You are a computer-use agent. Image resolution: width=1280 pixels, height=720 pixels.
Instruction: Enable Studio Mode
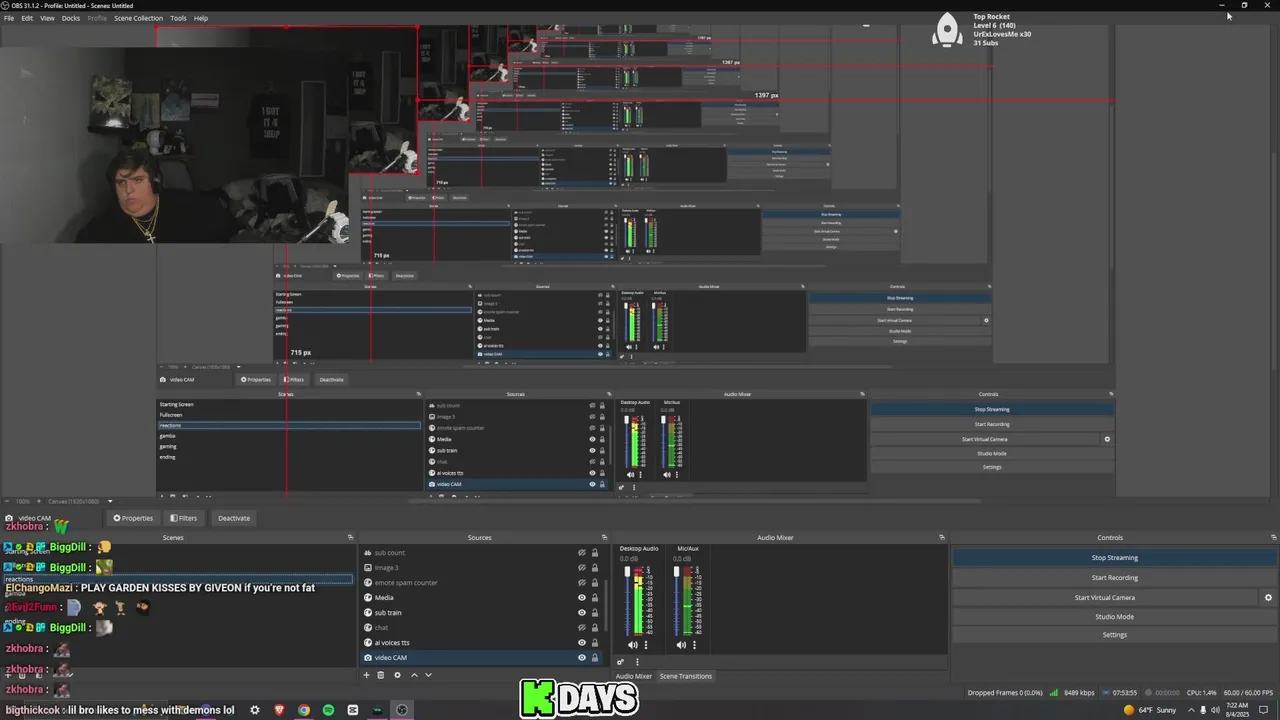[1115, 617]
